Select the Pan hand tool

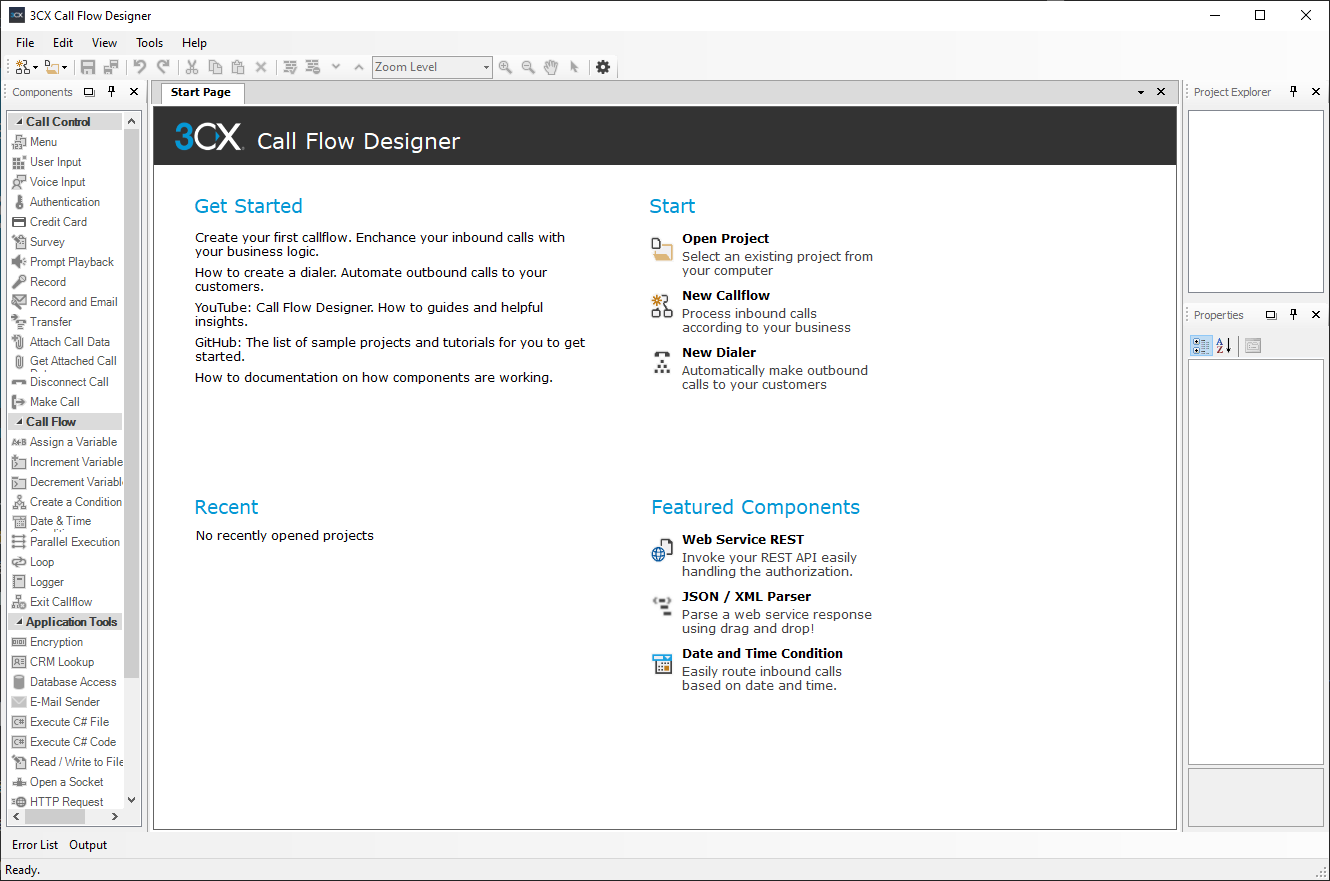click(x=551, y=67)
